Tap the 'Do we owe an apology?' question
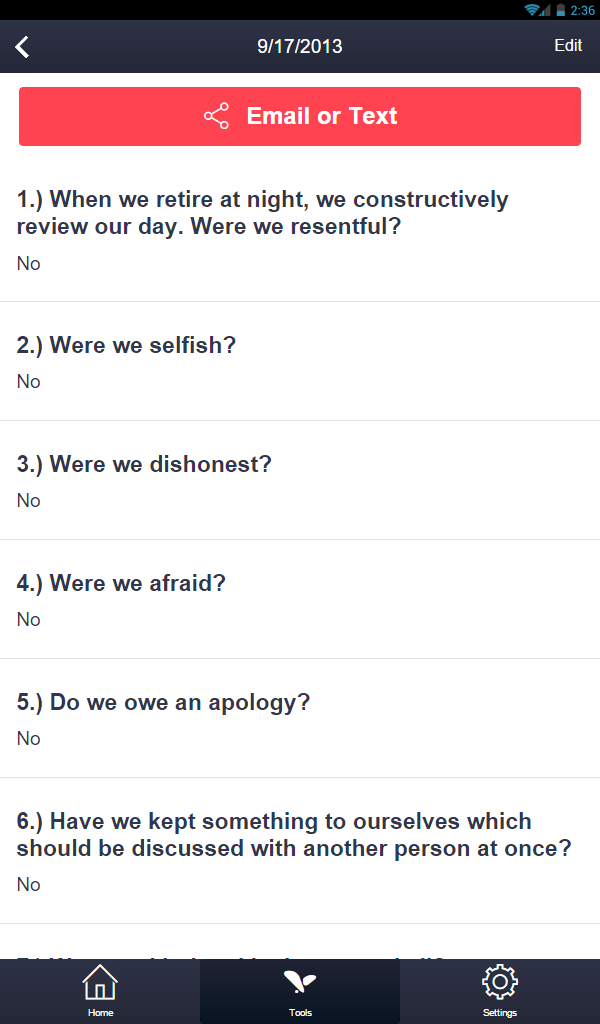The image size is (600, 1024). tap(179, 702)
